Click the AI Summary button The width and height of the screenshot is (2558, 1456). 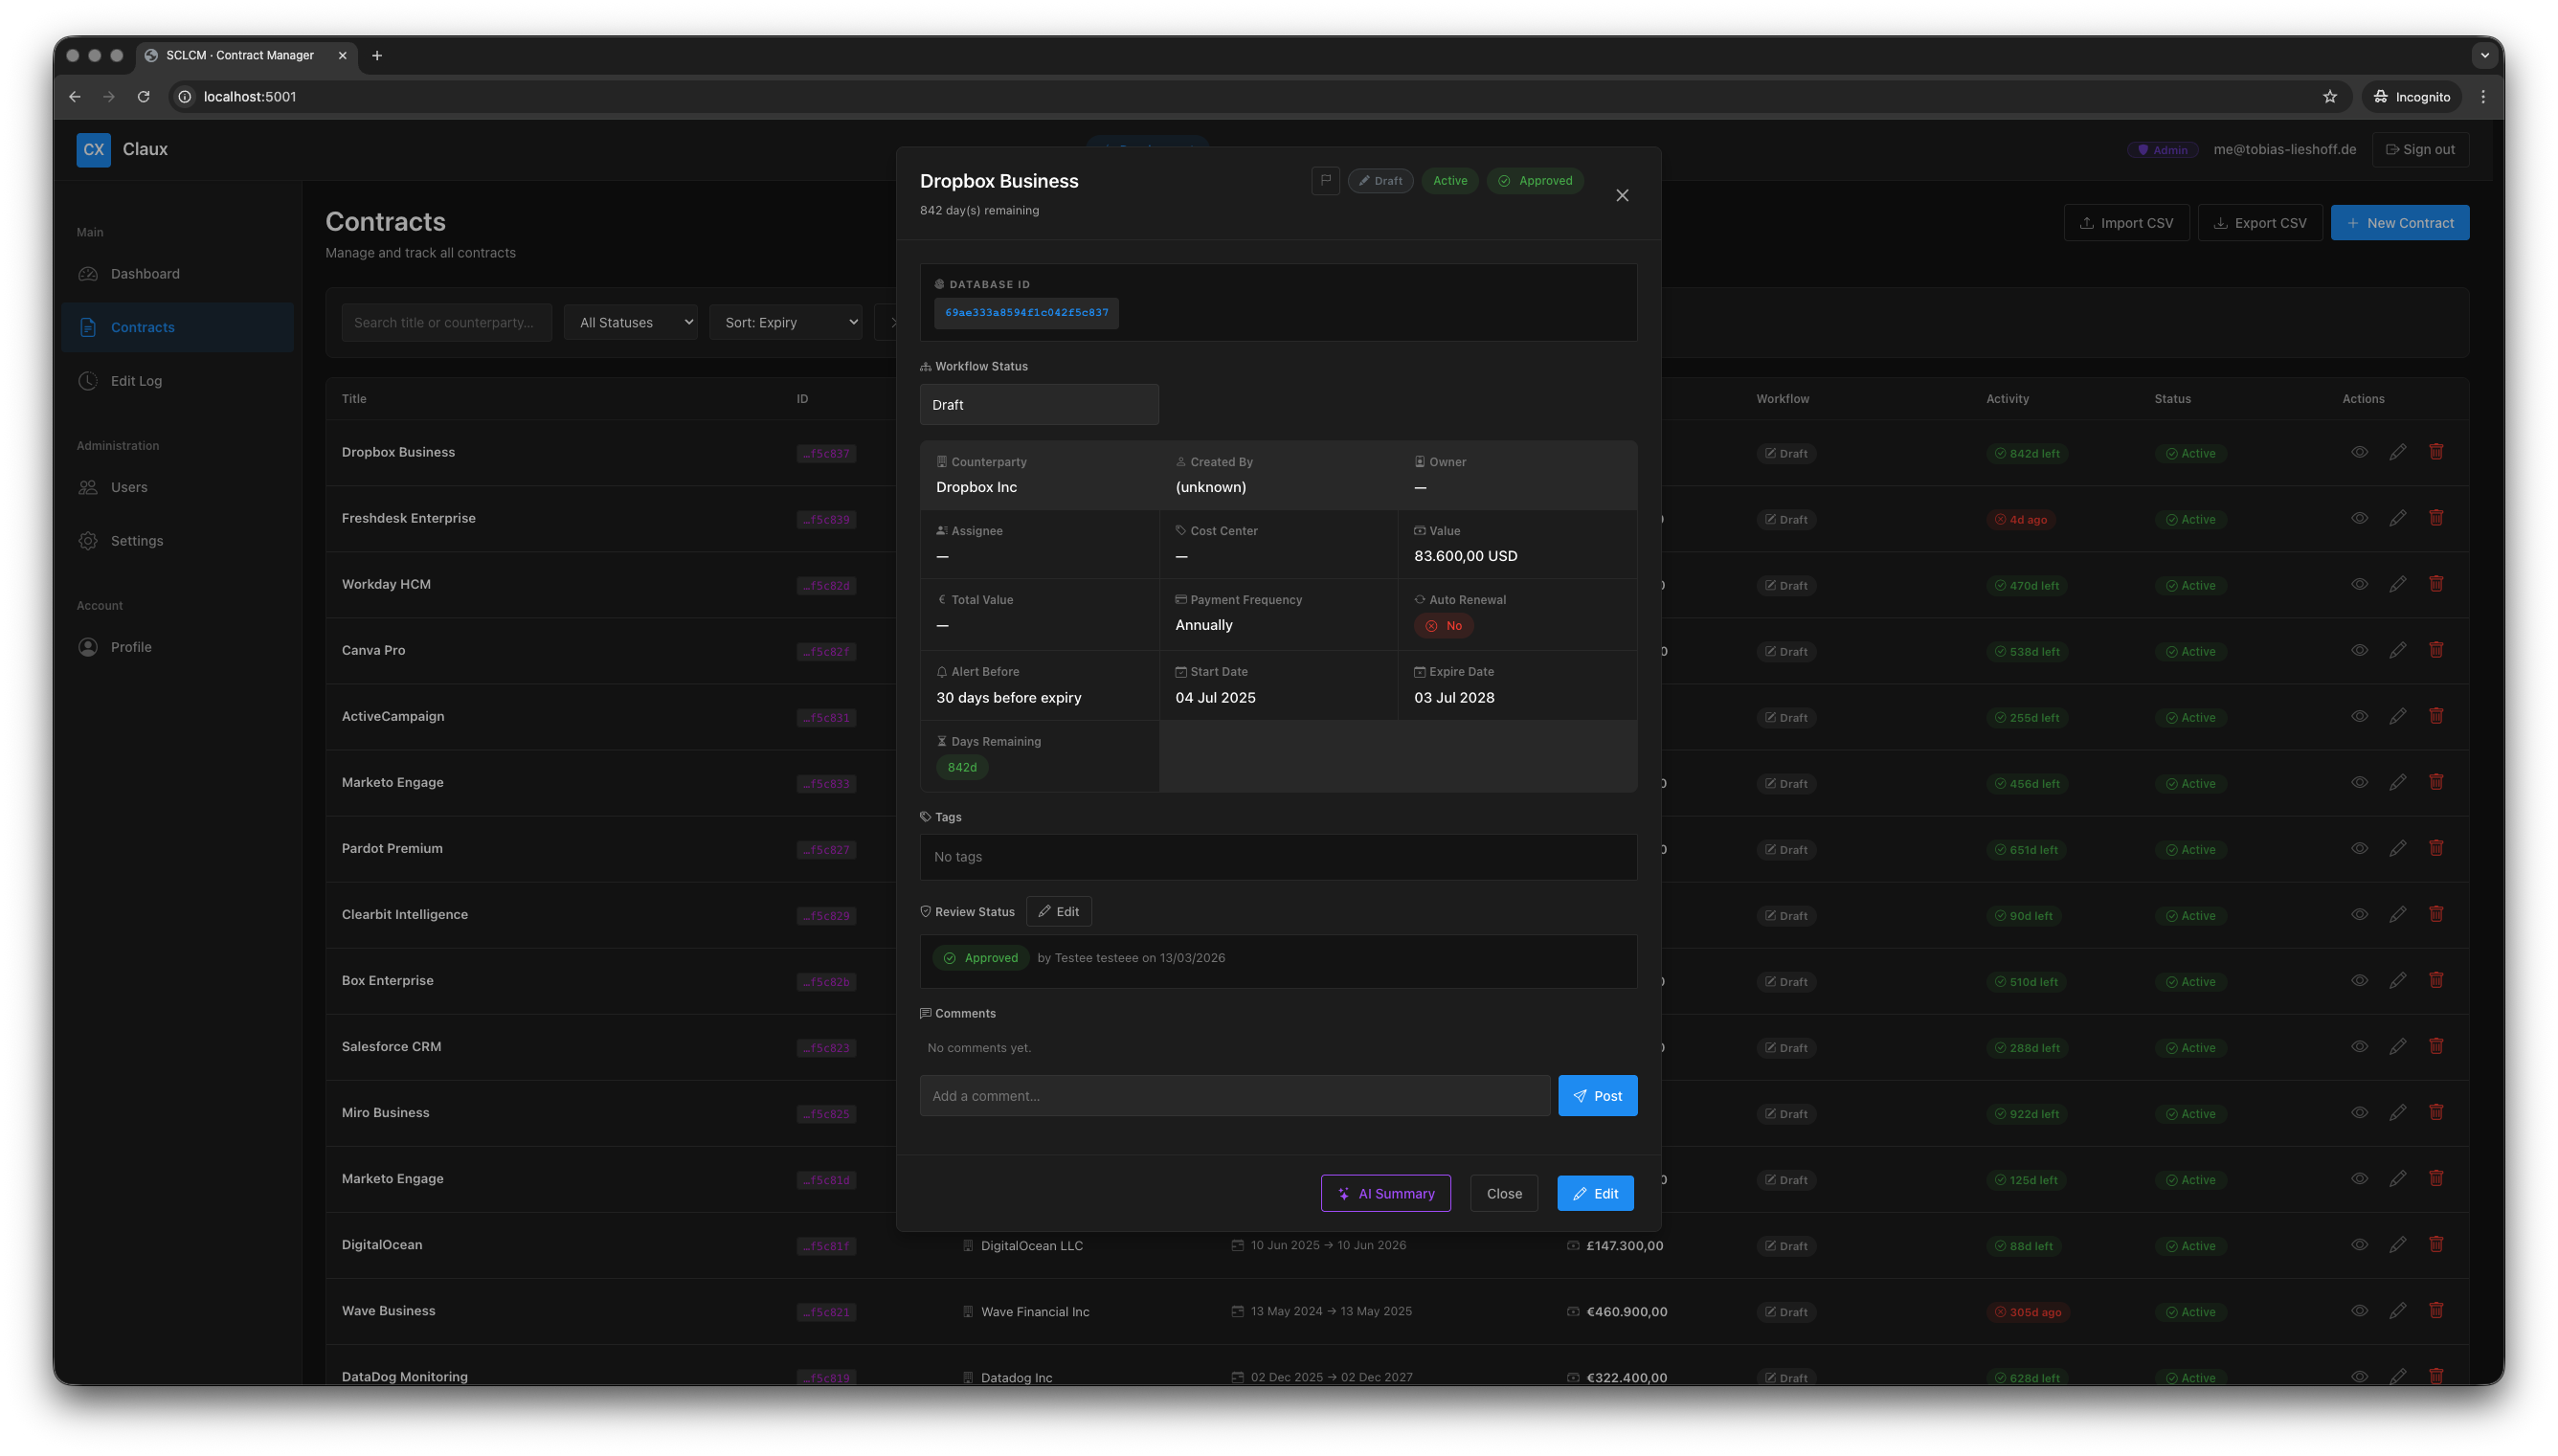click(1385, 1193)
